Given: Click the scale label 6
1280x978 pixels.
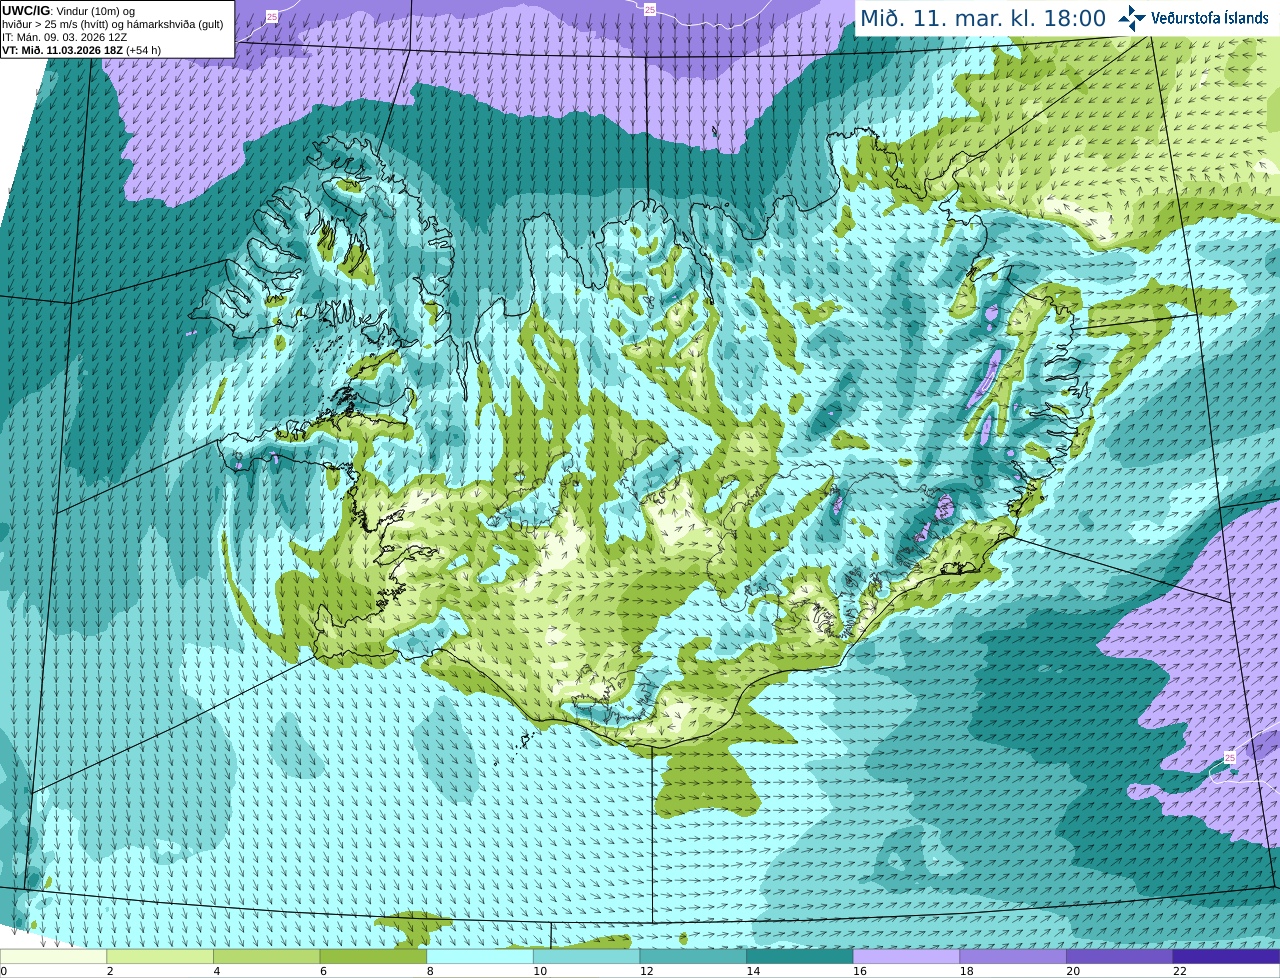Looking at the screenshot, I should (x=324, y=971).
